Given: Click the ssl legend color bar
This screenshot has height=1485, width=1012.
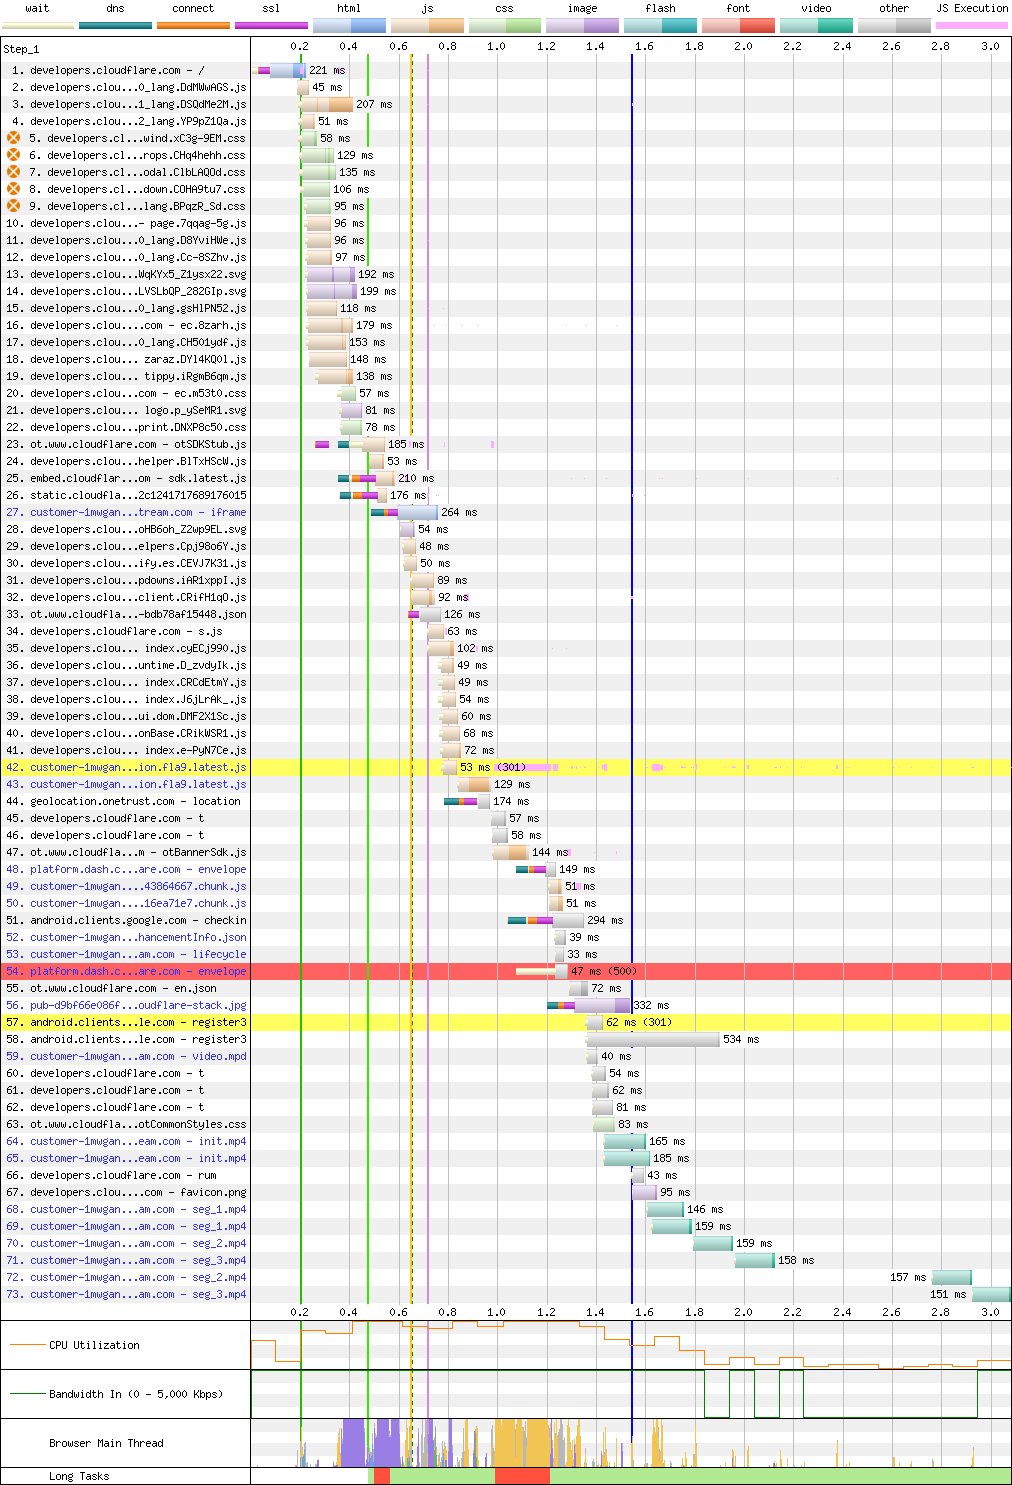Looking at the screenshot, I should [271, 25].
